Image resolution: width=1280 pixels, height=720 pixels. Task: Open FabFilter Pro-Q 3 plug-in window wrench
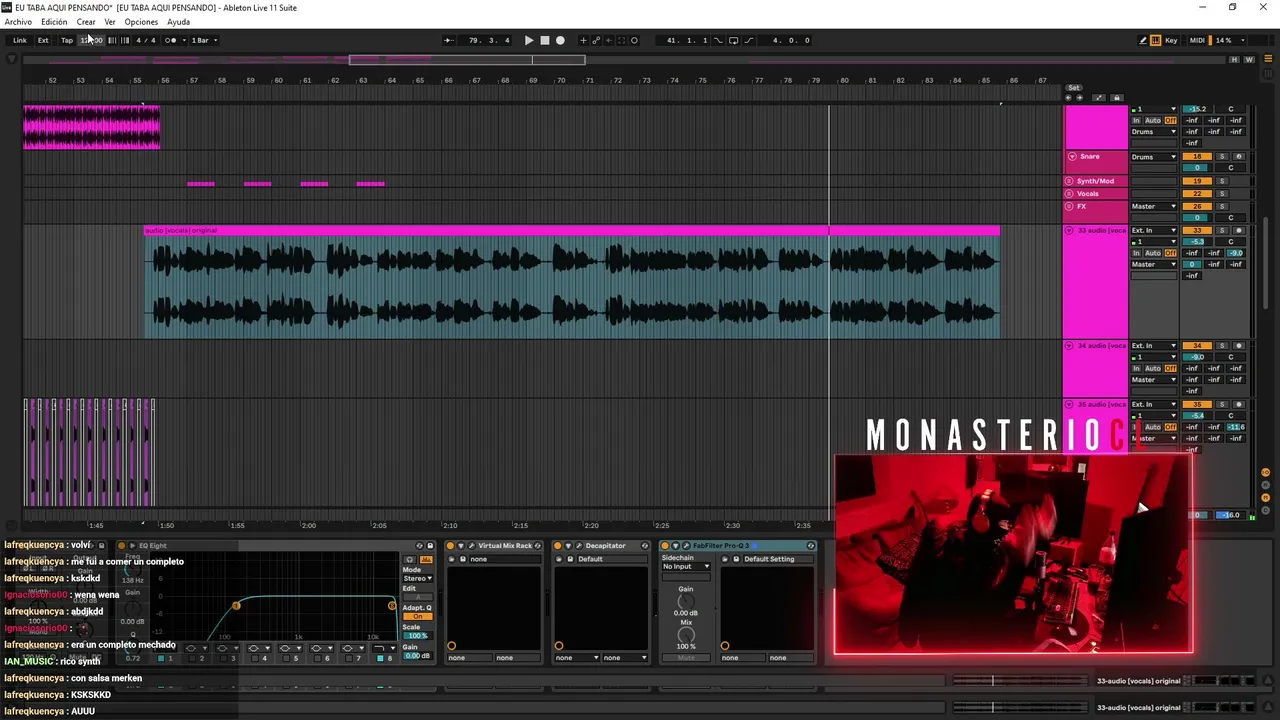tap(685, 546)
